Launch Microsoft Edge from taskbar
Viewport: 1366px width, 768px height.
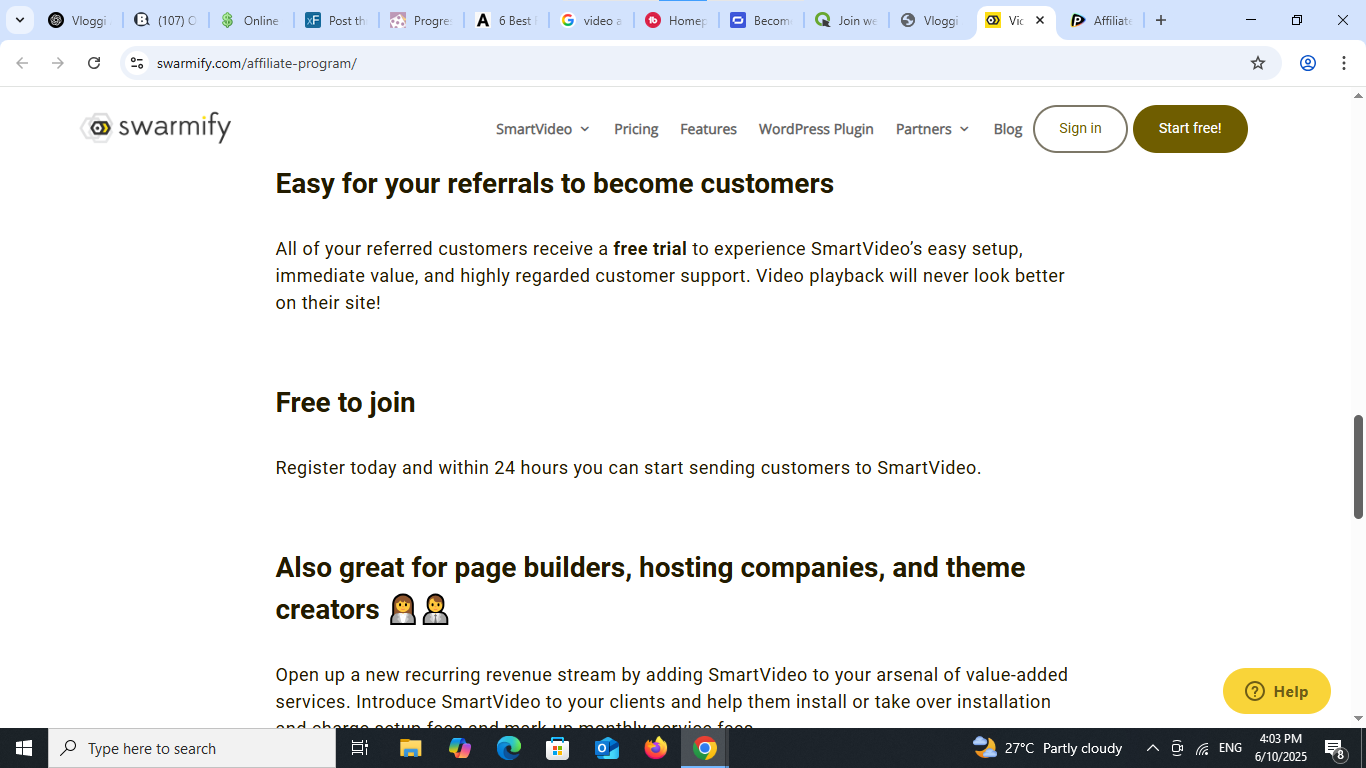coord(509,748)
